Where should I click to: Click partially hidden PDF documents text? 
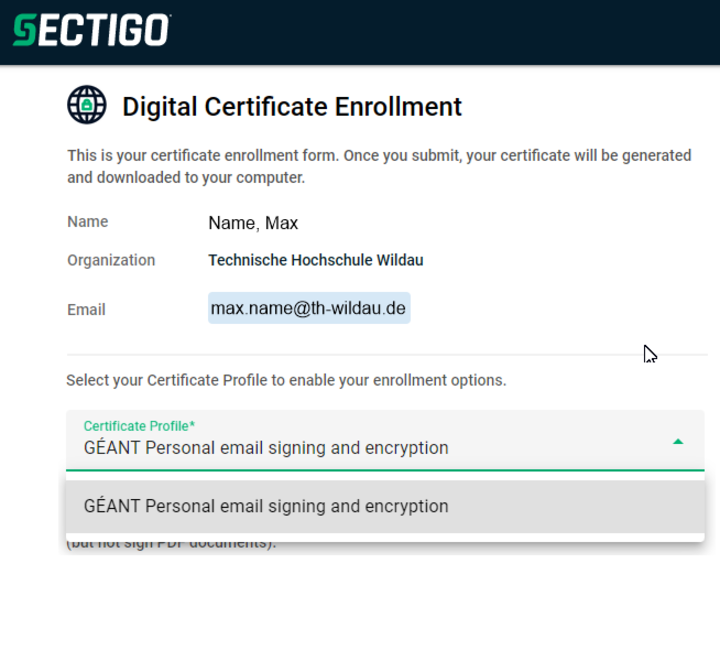pos(171,545)
